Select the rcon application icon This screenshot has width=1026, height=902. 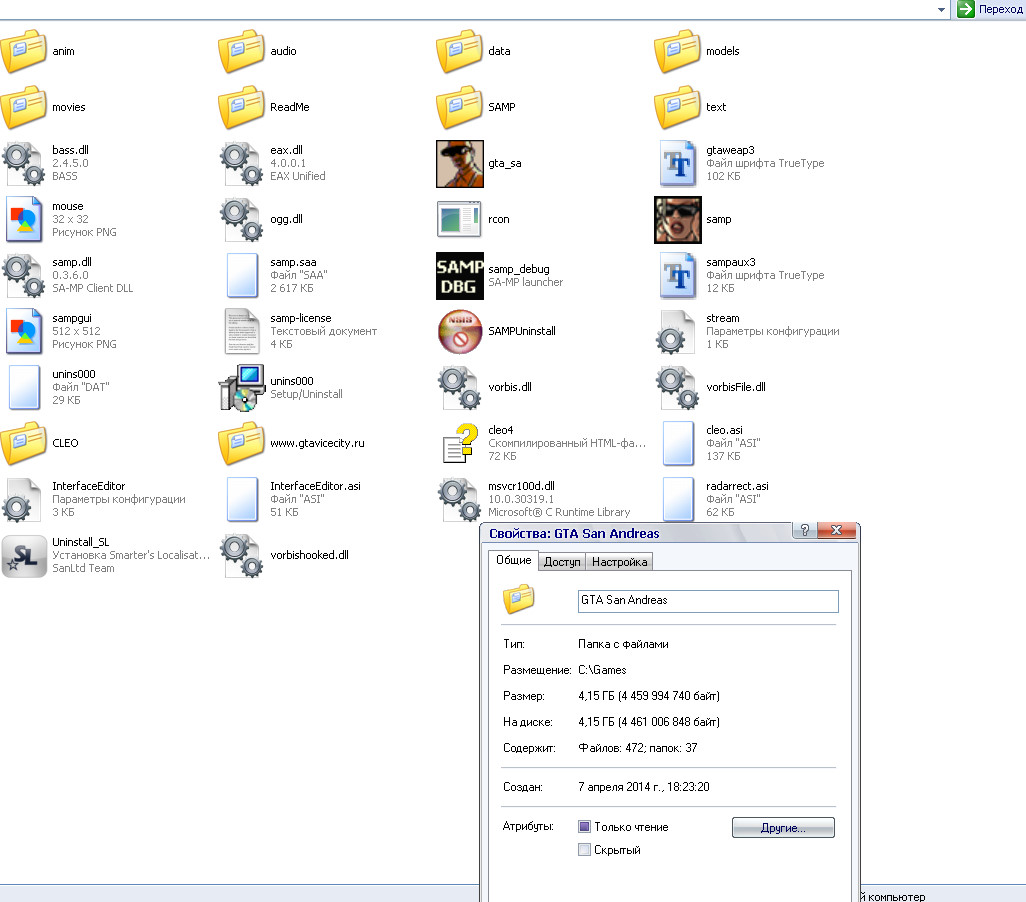459,219
